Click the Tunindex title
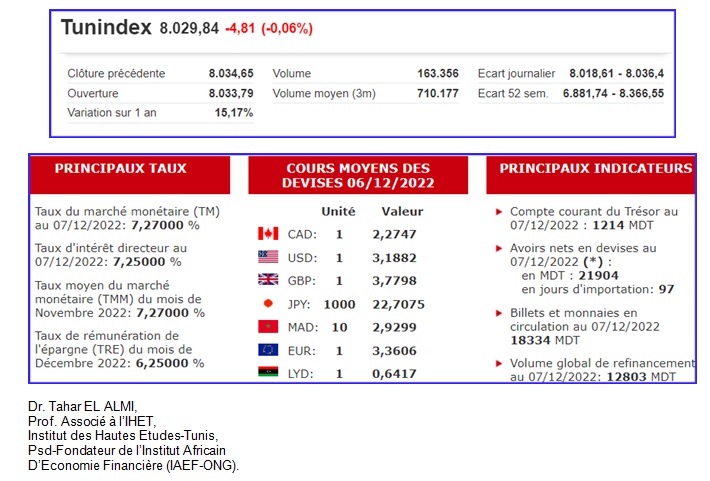 (x=107, y=28)
